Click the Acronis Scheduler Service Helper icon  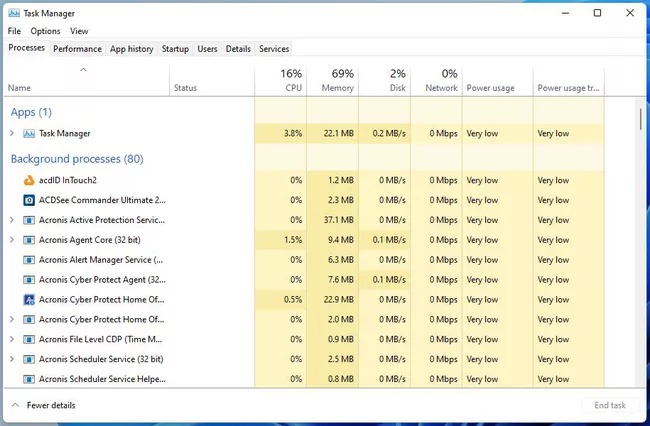pyautogui.click(x=29, y=379)
